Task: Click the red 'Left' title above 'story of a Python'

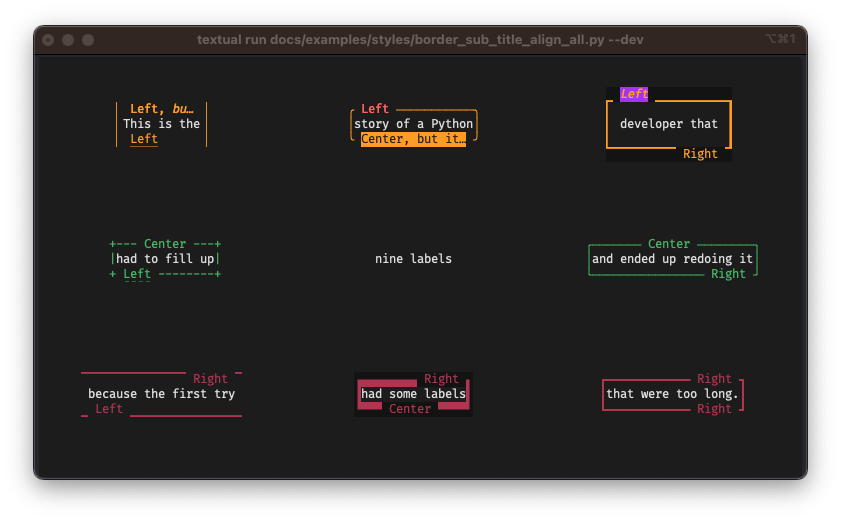Action: point(375,109)
